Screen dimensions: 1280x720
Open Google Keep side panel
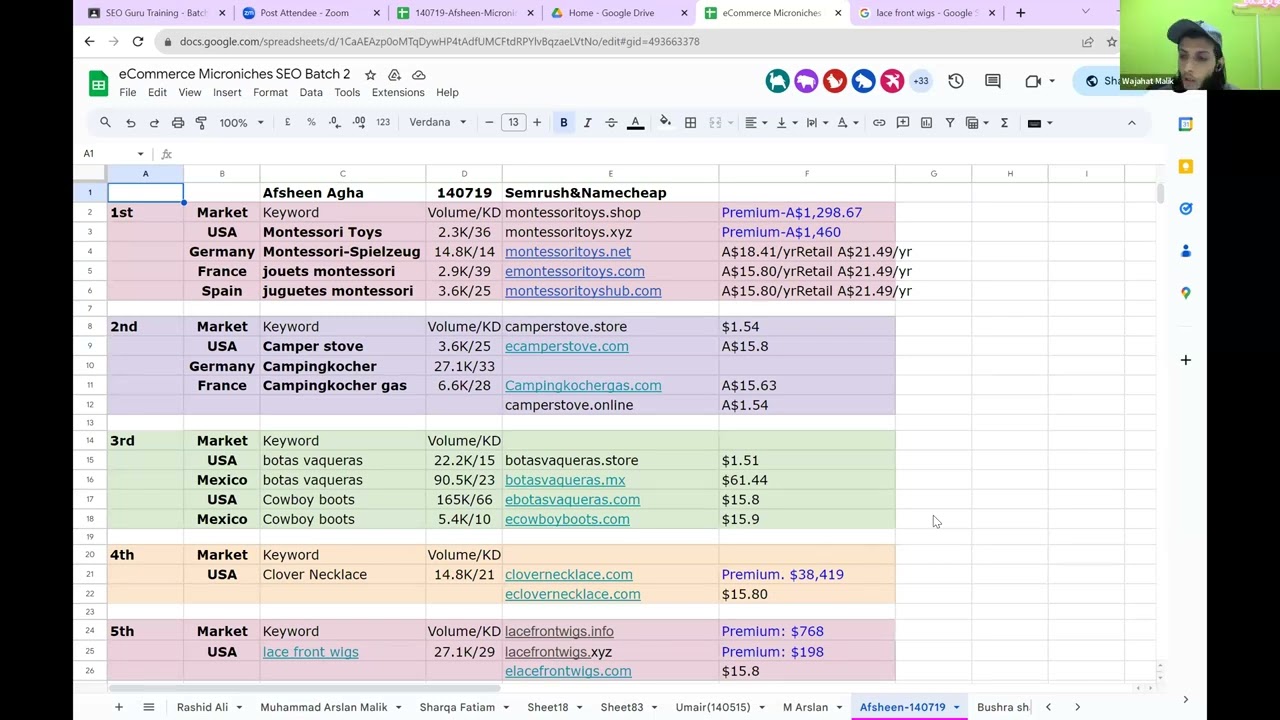pyautogui.click(x=1185, y=166)
